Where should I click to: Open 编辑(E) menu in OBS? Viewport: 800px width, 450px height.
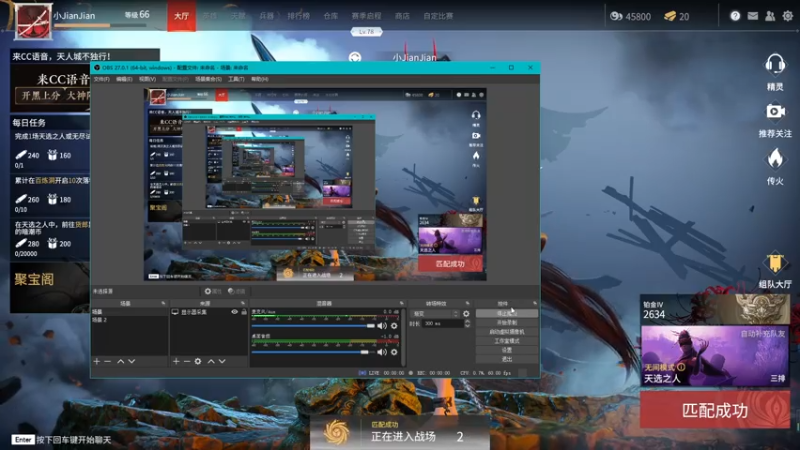[x=124, y=79]
